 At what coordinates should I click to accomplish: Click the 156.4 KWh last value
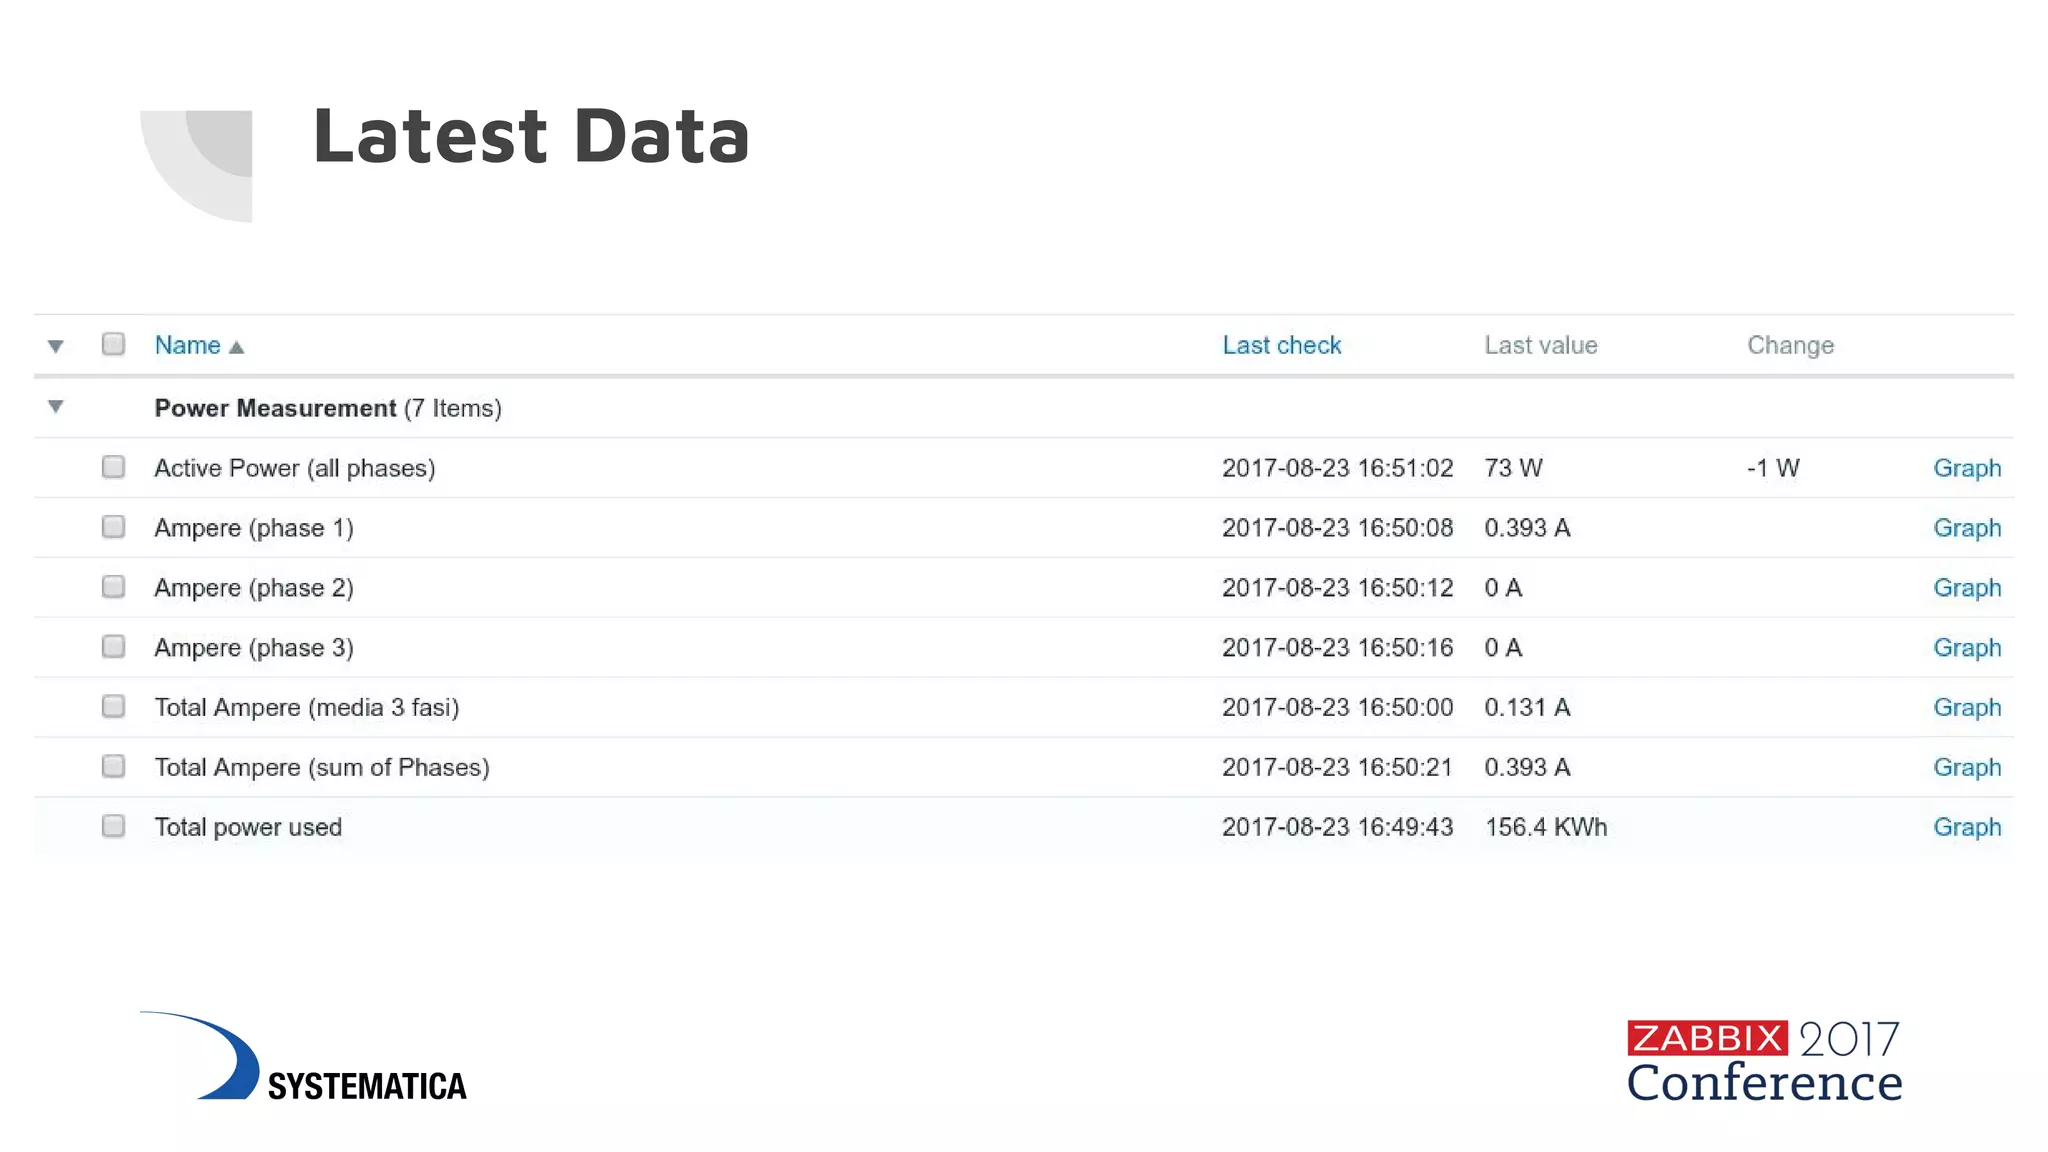click(1546, 828)
